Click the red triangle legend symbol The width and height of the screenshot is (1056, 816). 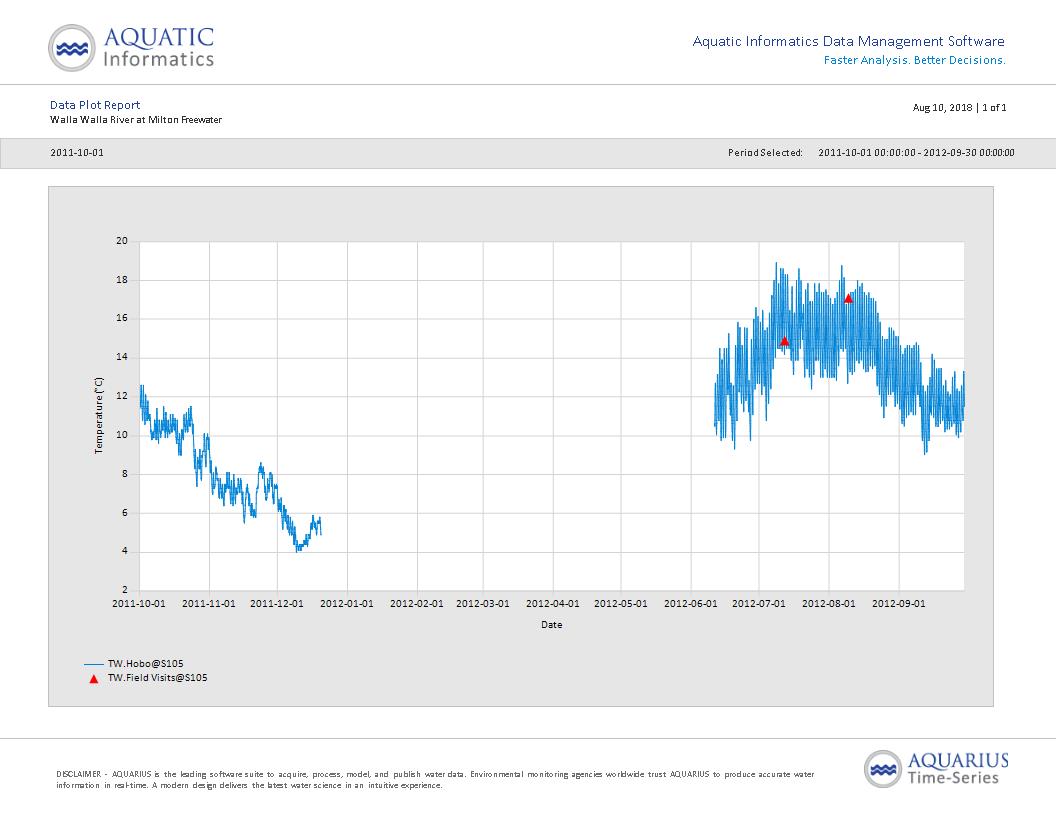(x=94, y=679)
